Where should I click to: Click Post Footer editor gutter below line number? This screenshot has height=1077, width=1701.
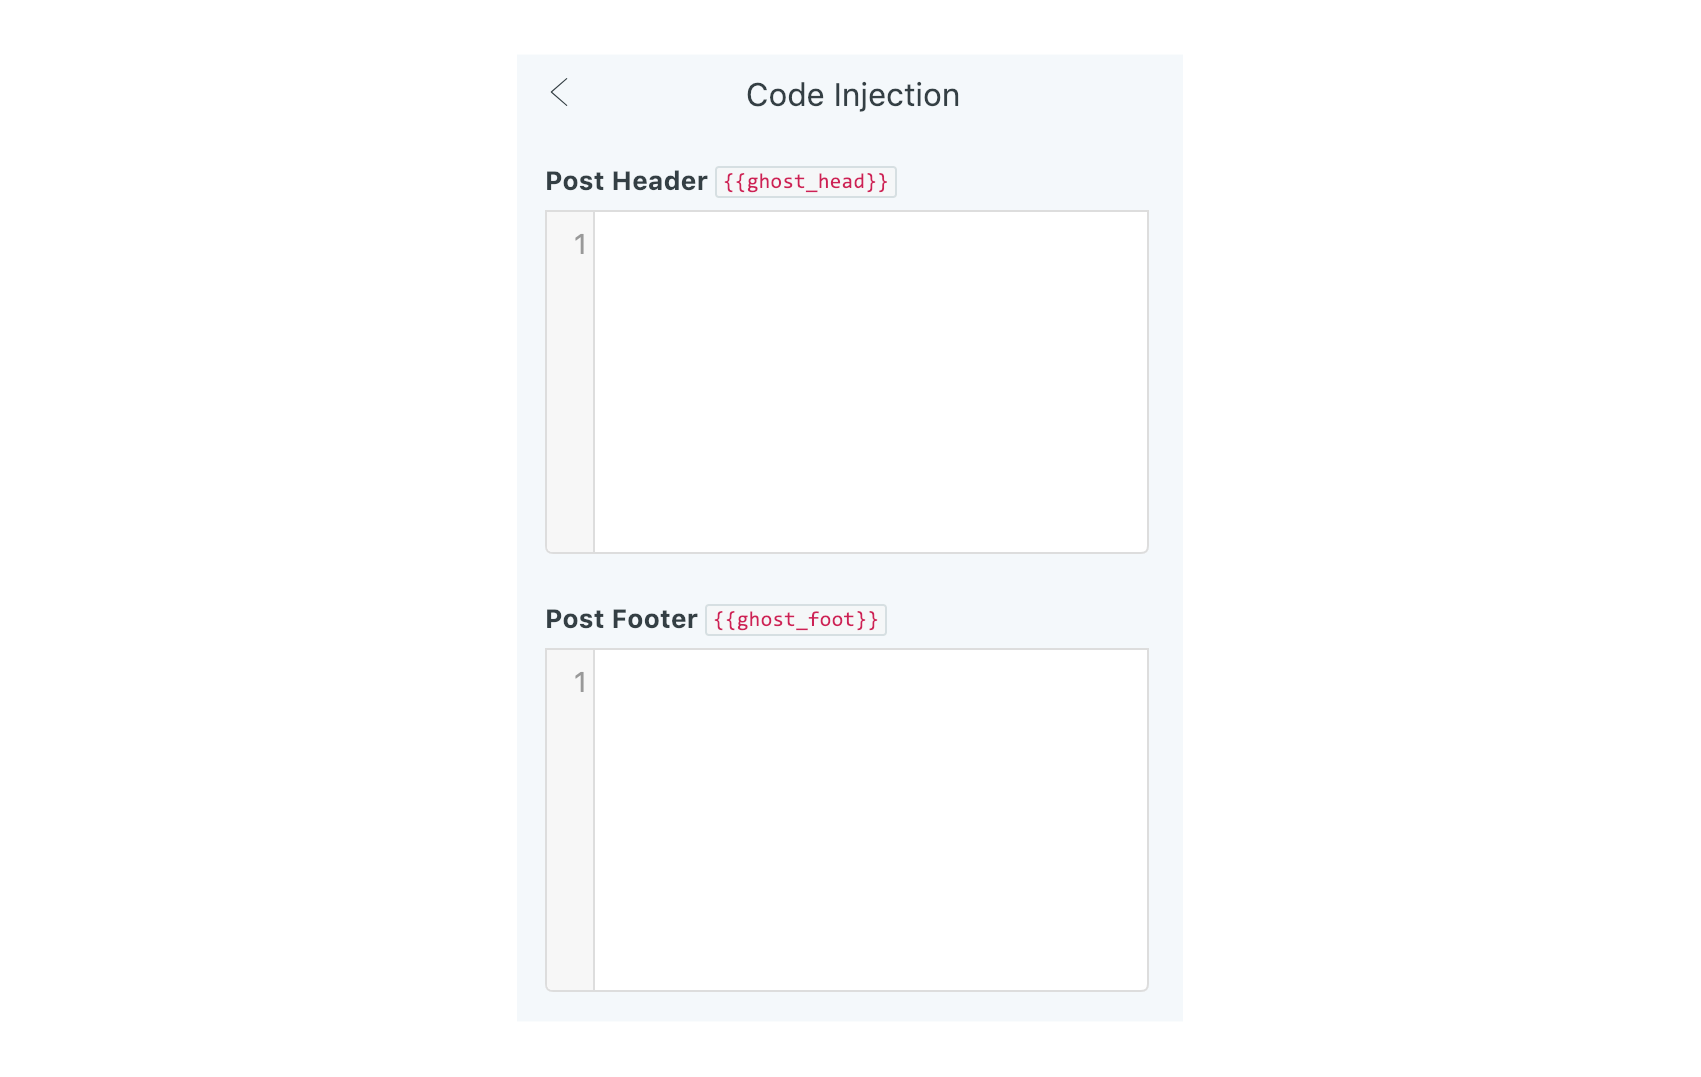pos(570,860)
